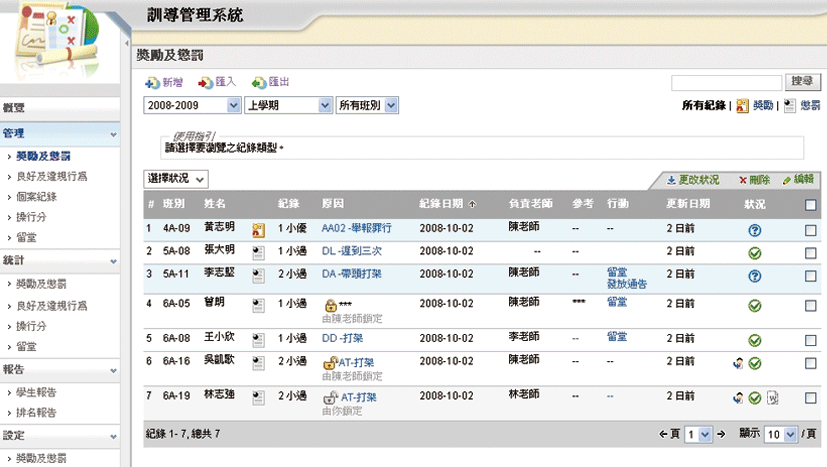
Task: Open the 2008-2009 school year dropdown
Action: (x=193, y=105)
